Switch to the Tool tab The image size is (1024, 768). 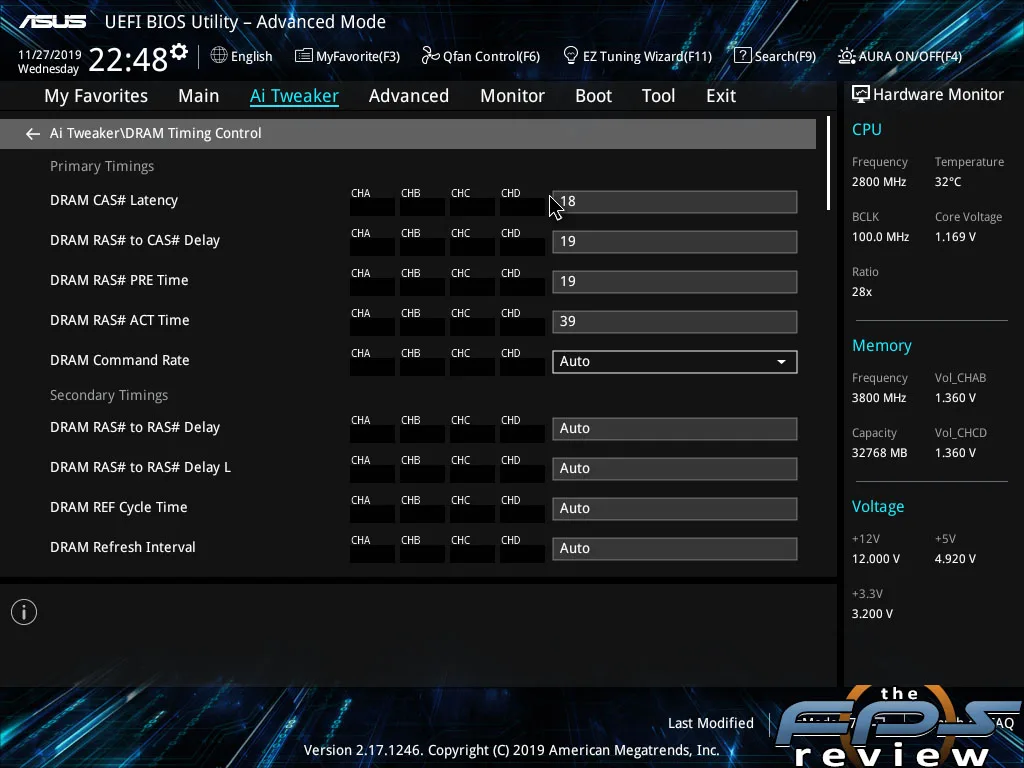[x=658, y=96]
